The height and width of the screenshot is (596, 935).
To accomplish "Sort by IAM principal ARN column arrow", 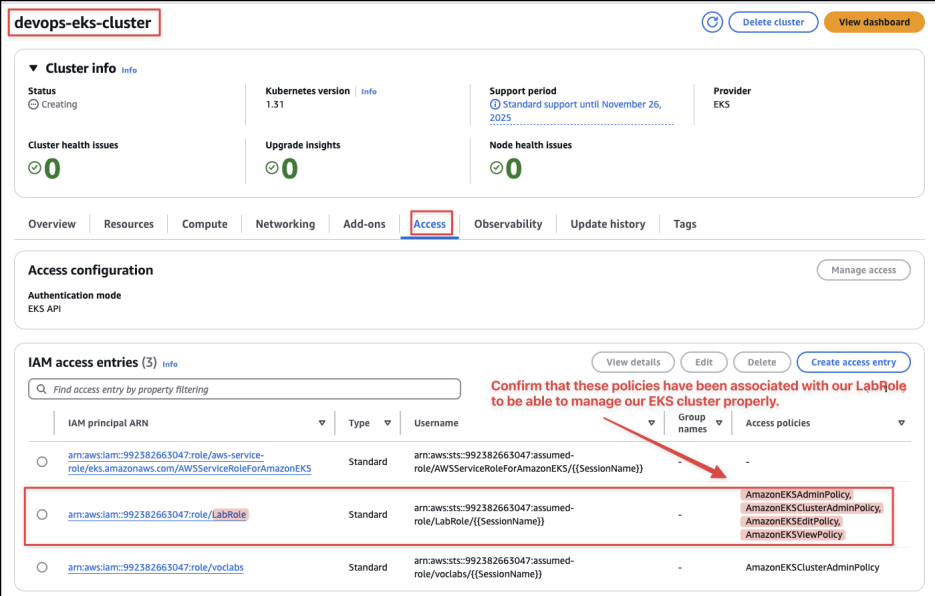I will click(322, 423).
